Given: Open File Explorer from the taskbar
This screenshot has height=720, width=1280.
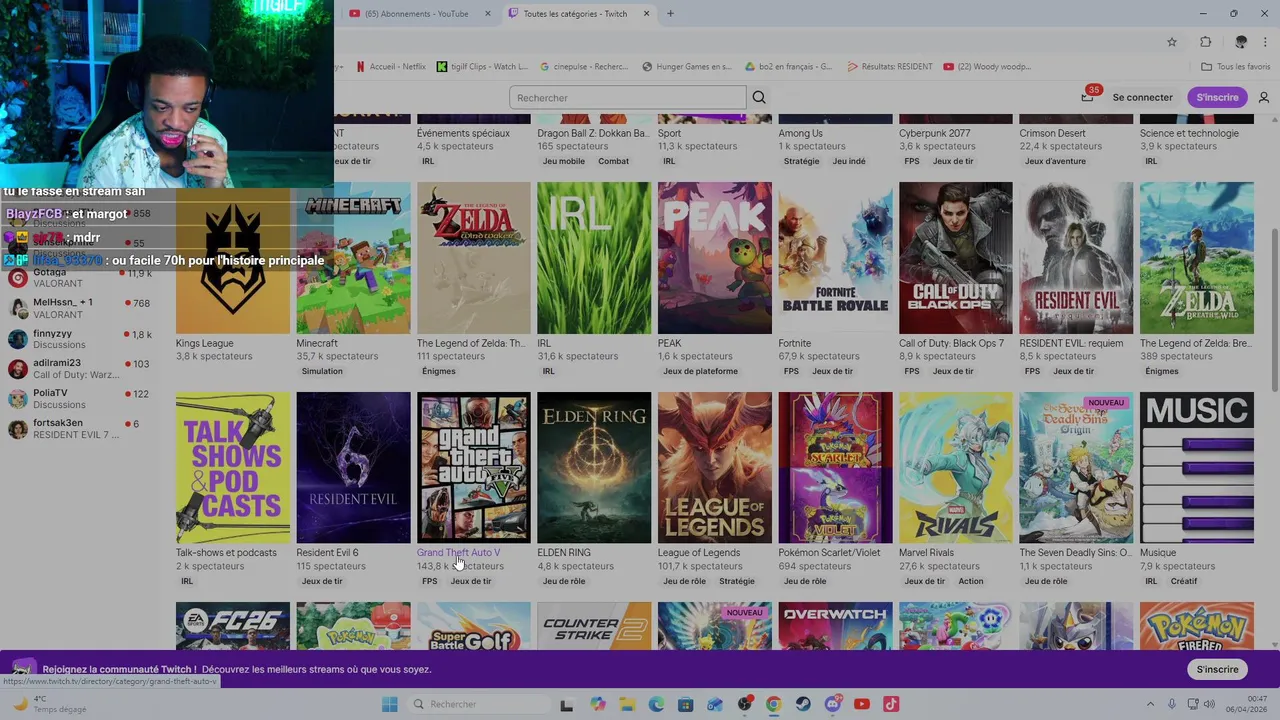Looking at the screenshot, I should 627,704.
